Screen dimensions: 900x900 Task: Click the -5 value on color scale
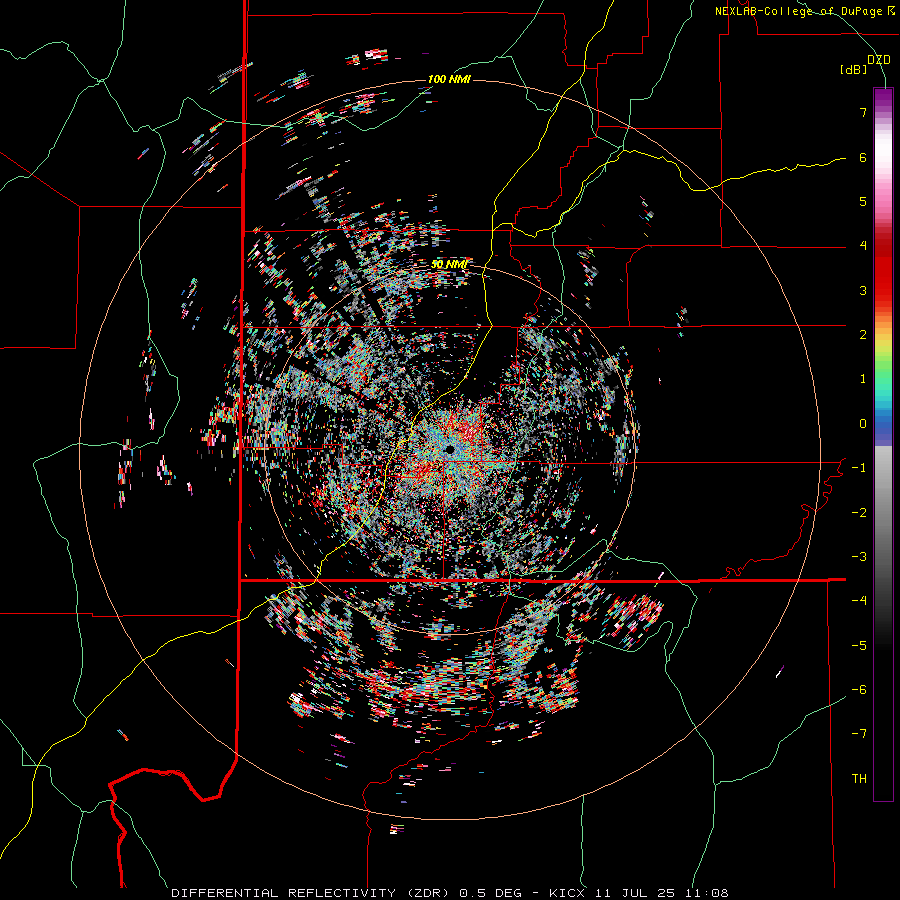(x=859, y=646)
